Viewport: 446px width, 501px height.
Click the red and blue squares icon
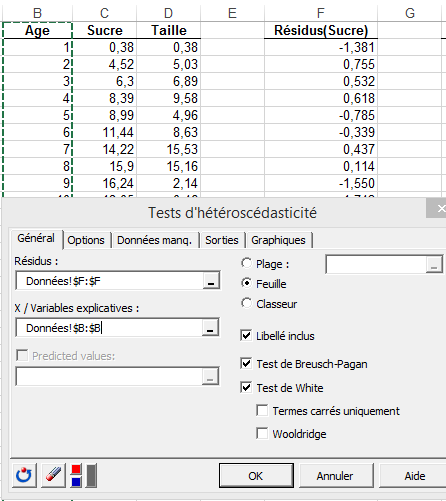pyautogui.click(x=76, y=475)
